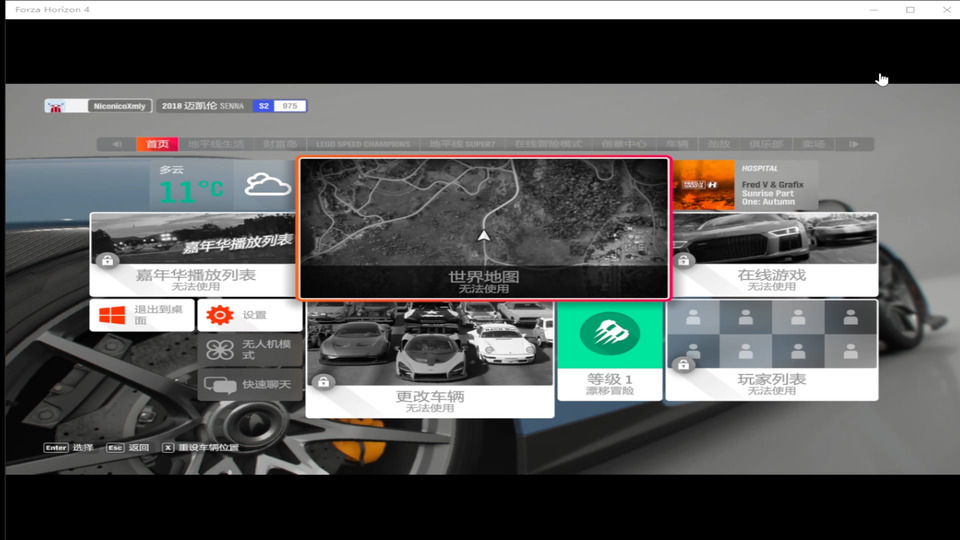The image size is (960, 540).
Task: Click the 退出到桌面 Windows logo icon
Action: point(112,315)
